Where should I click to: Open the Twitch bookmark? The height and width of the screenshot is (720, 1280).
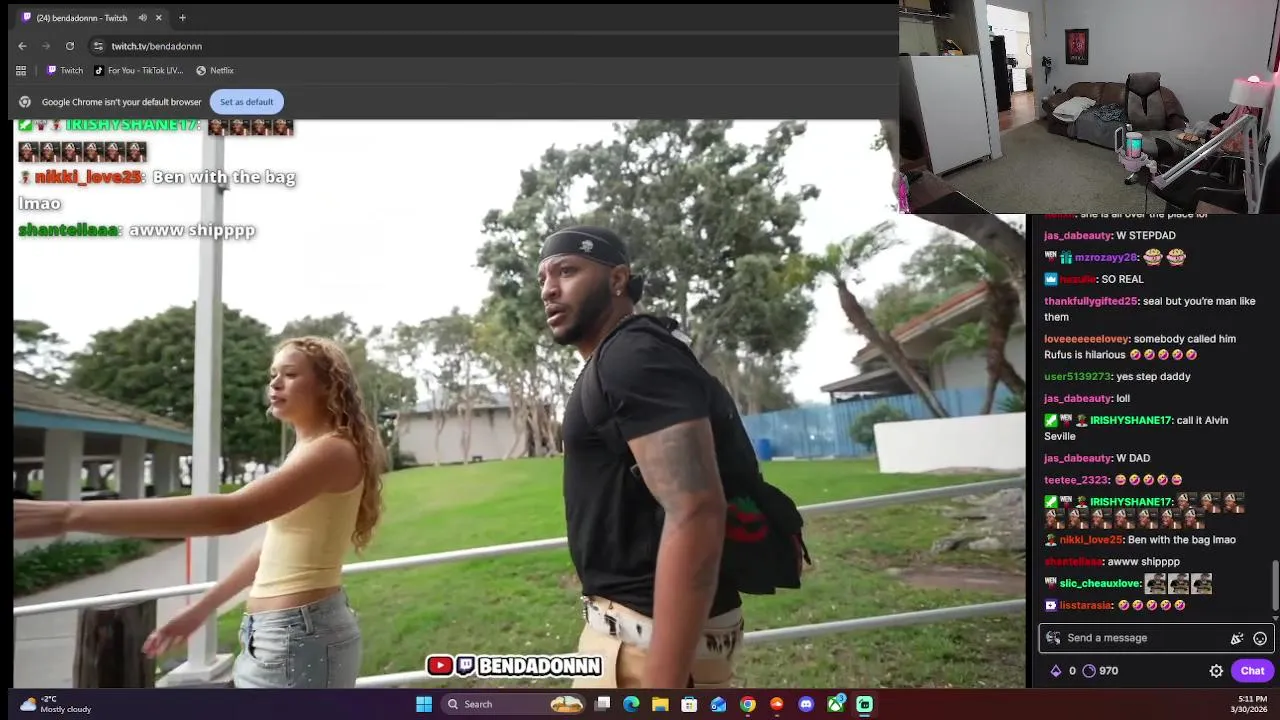point(65,70)
